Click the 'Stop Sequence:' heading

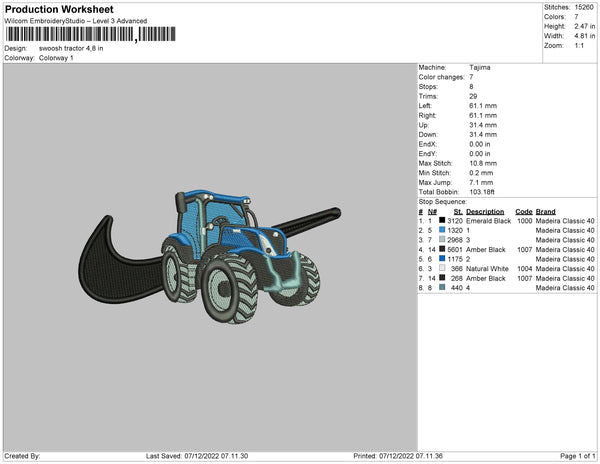pos(443,202)
